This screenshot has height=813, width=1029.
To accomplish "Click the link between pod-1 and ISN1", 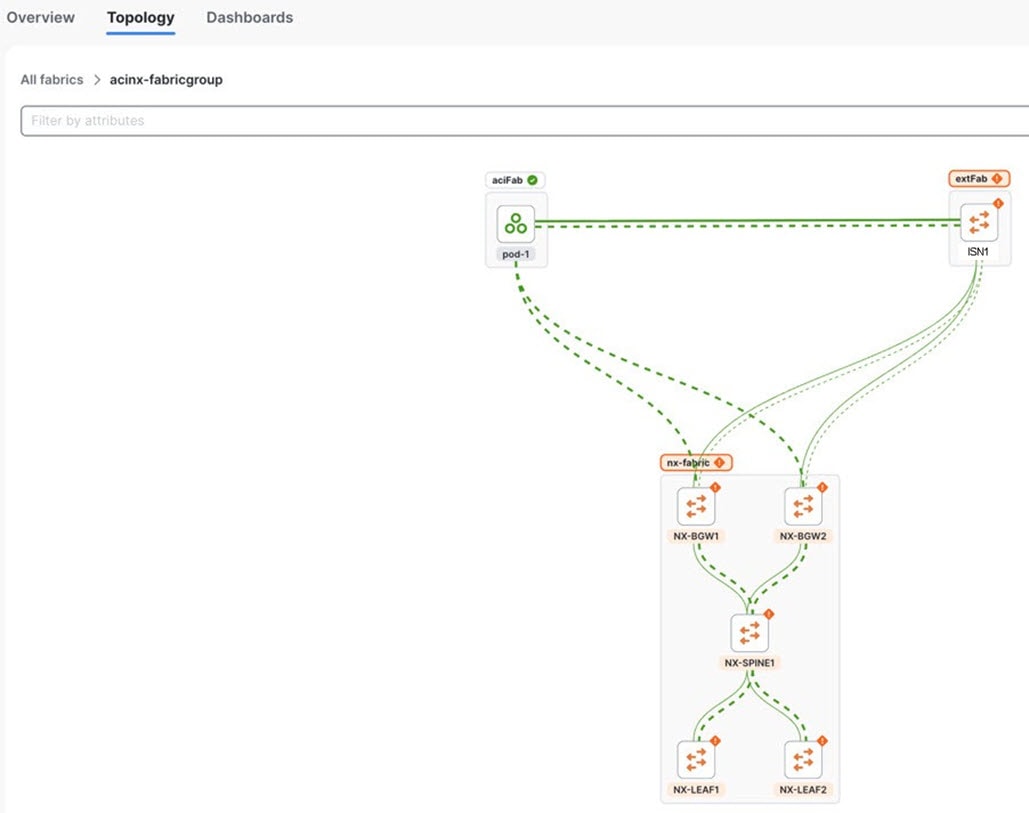I will click(x=750, y=220).
